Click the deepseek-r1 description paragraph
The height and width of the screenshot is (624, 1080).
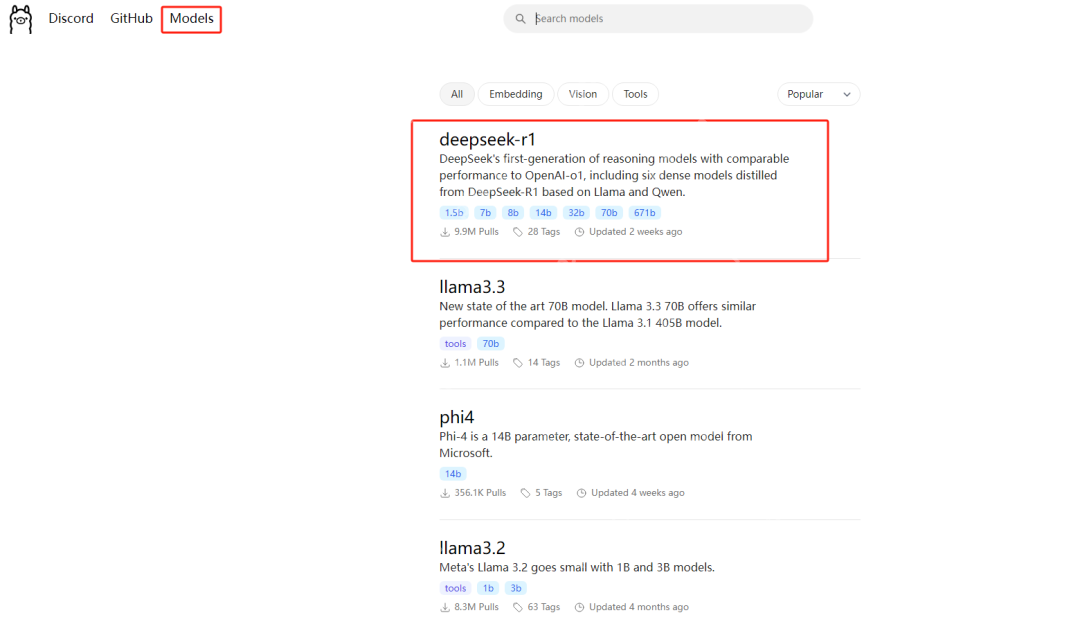pos(614,176)
